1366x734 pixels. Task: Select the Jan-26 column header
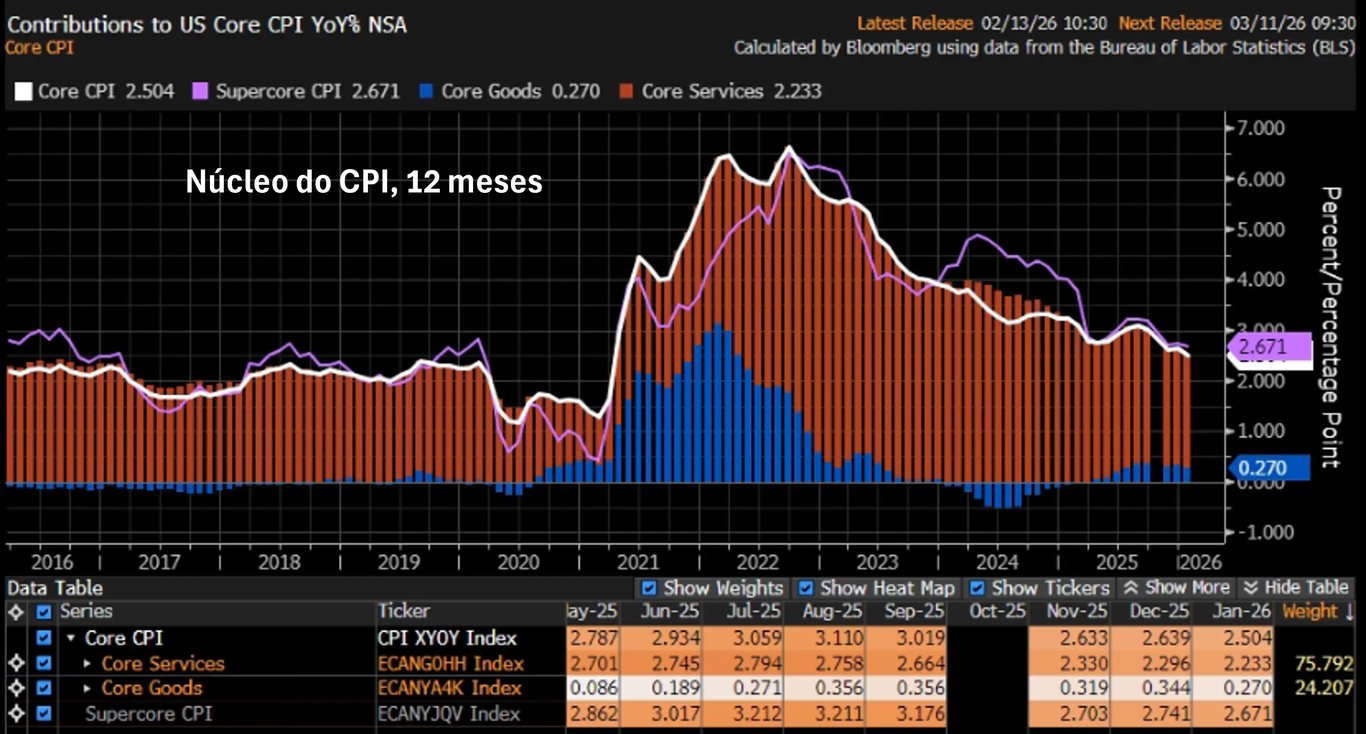coord(1239,611)
